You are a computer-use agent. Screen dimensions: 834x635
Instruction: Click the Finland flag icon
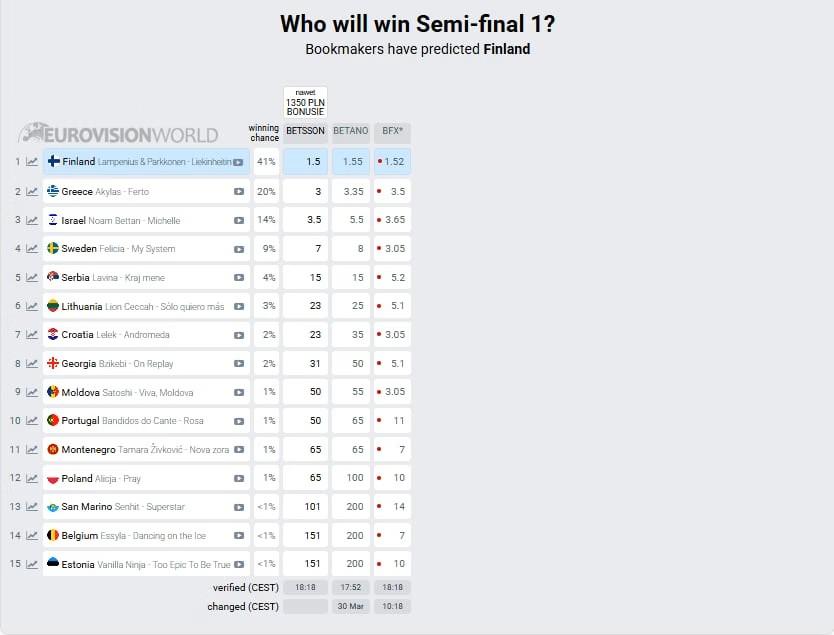coord(53,162)
